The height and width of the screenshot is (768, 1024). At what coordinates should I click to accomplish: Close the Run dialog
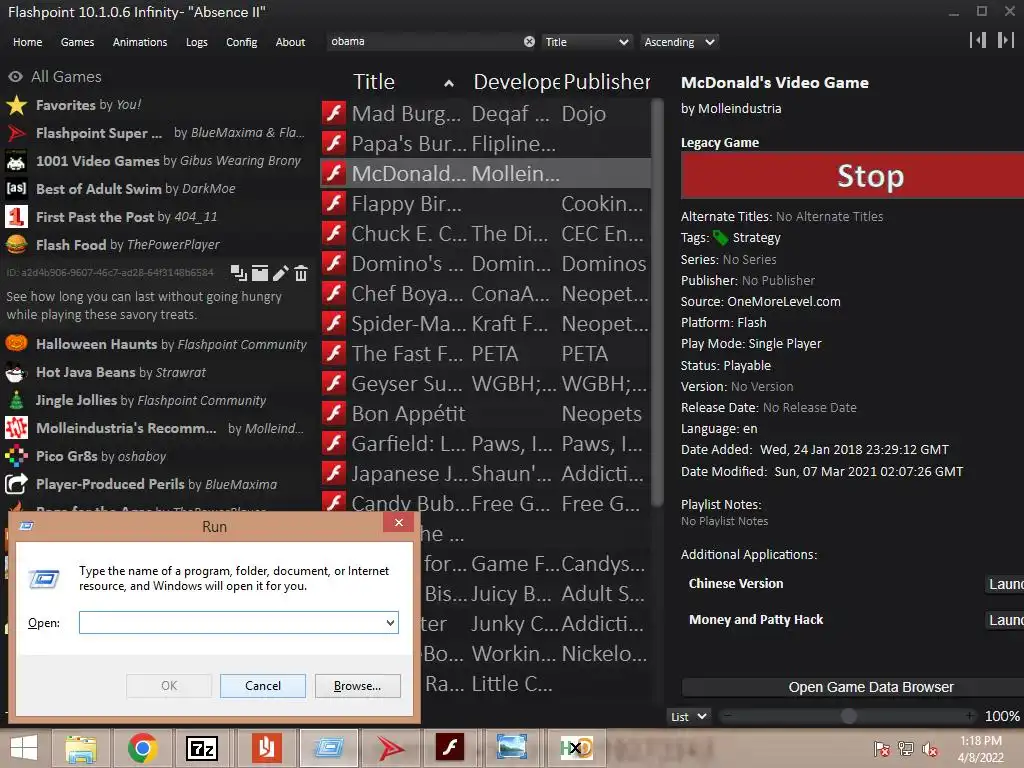398,522
